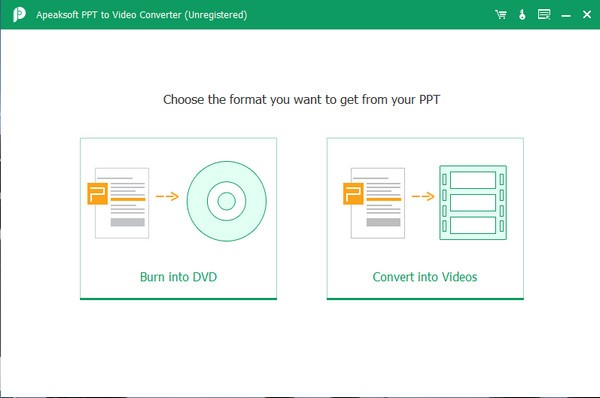
Task: Close the Apeaksoft converter window
Action: click(x=587, y=15)
